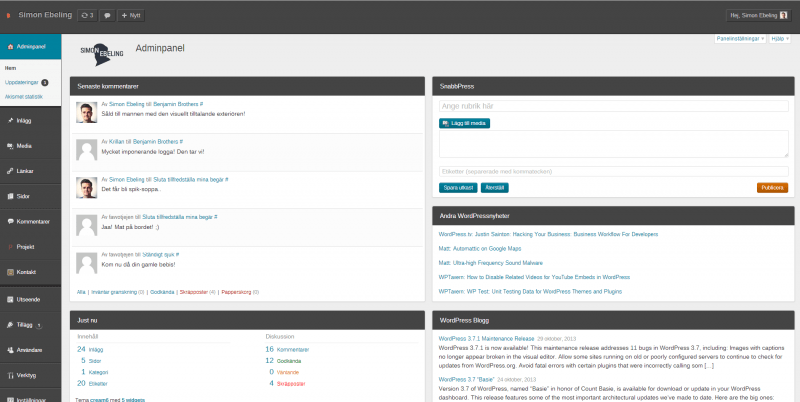This screenshot has height=402, width=800.
Task: Click the Kommentarer bubble icon in sidebar
Action: pyautogui.click(x=10, y=222)
